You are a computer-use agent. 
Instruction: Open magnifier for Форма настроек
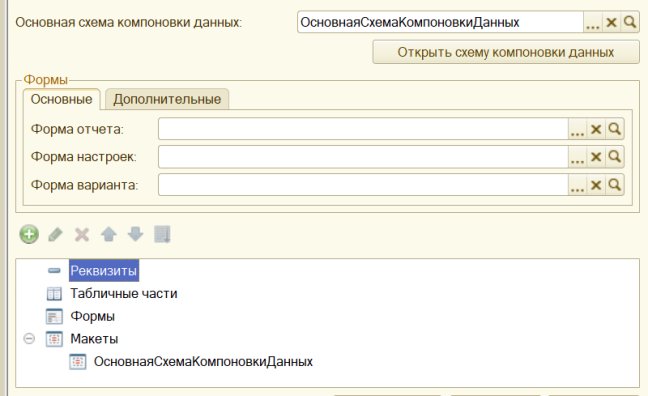(615, 157)
